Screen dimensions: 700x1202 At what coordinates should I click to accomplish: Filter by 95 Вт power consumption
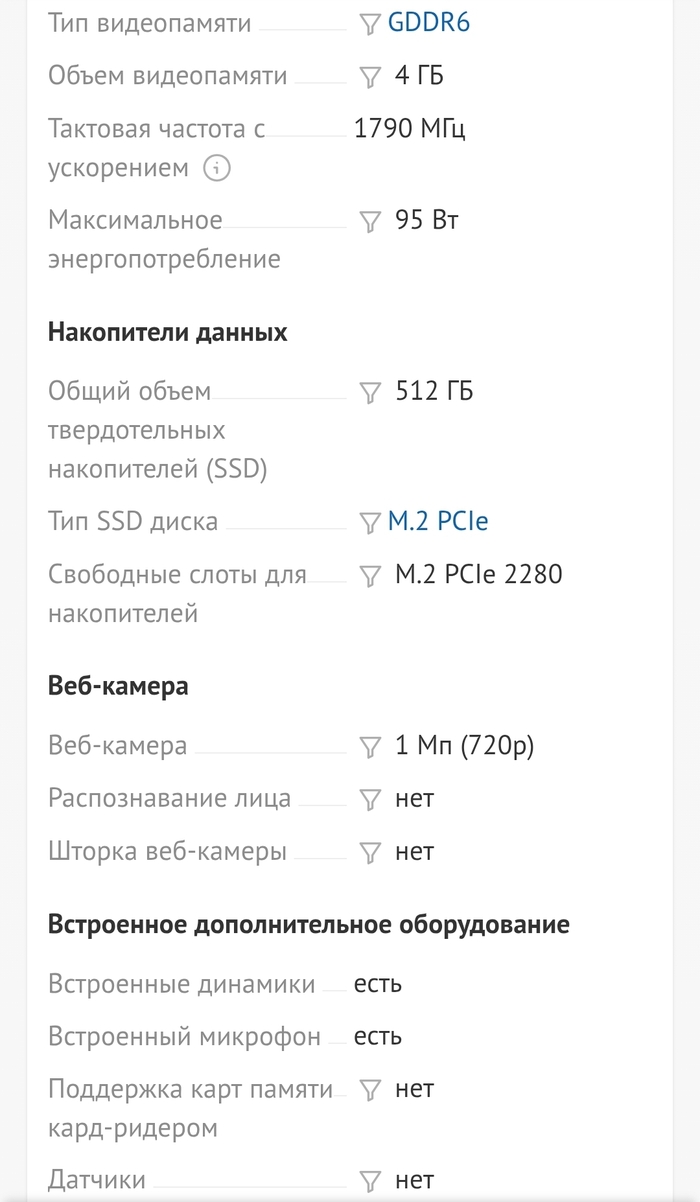(x=370, y=221)
